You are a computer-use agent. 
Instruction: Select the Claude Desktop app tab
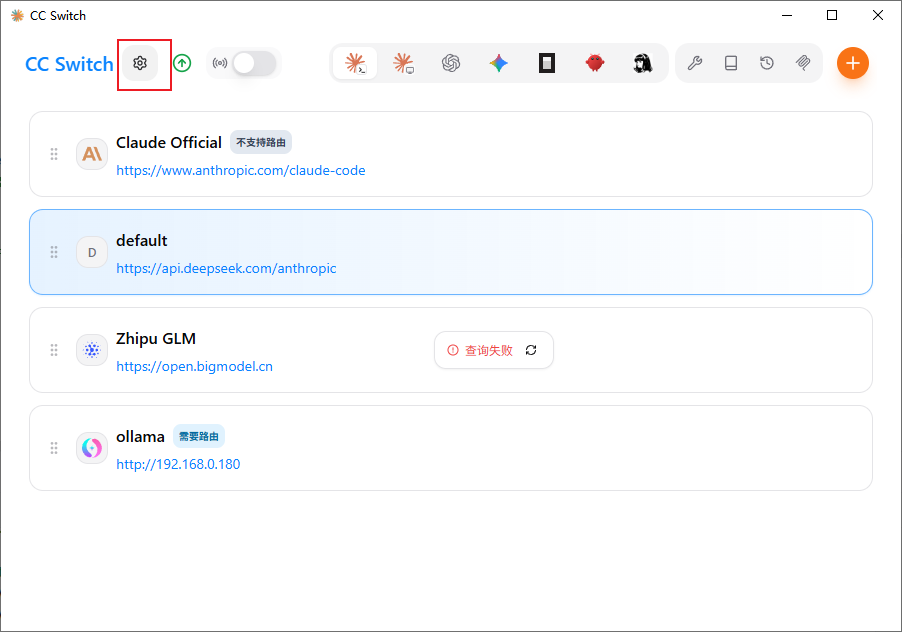[x=403, y=63]
